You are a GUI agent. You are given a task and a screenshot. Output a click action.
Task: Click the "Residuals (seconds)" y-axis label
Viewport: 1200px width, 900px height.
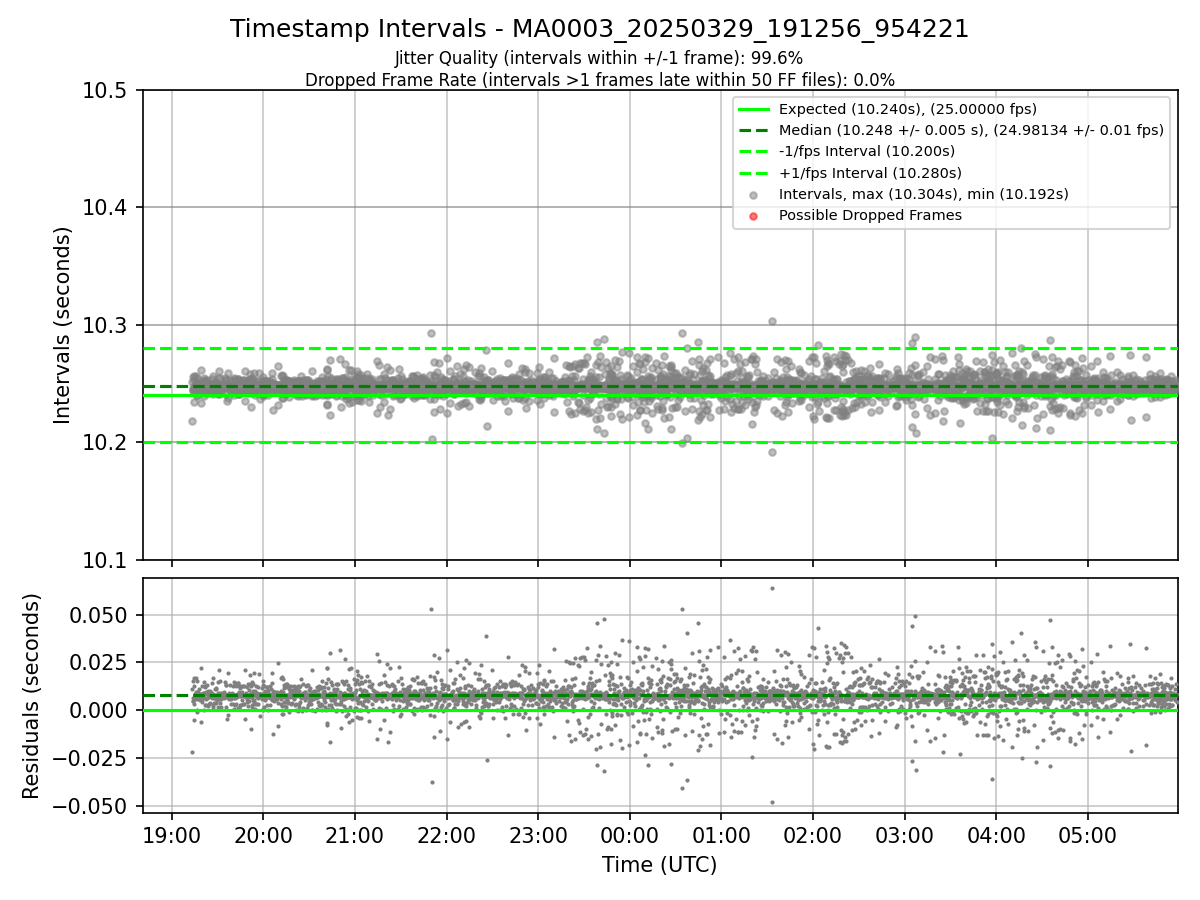32,696
